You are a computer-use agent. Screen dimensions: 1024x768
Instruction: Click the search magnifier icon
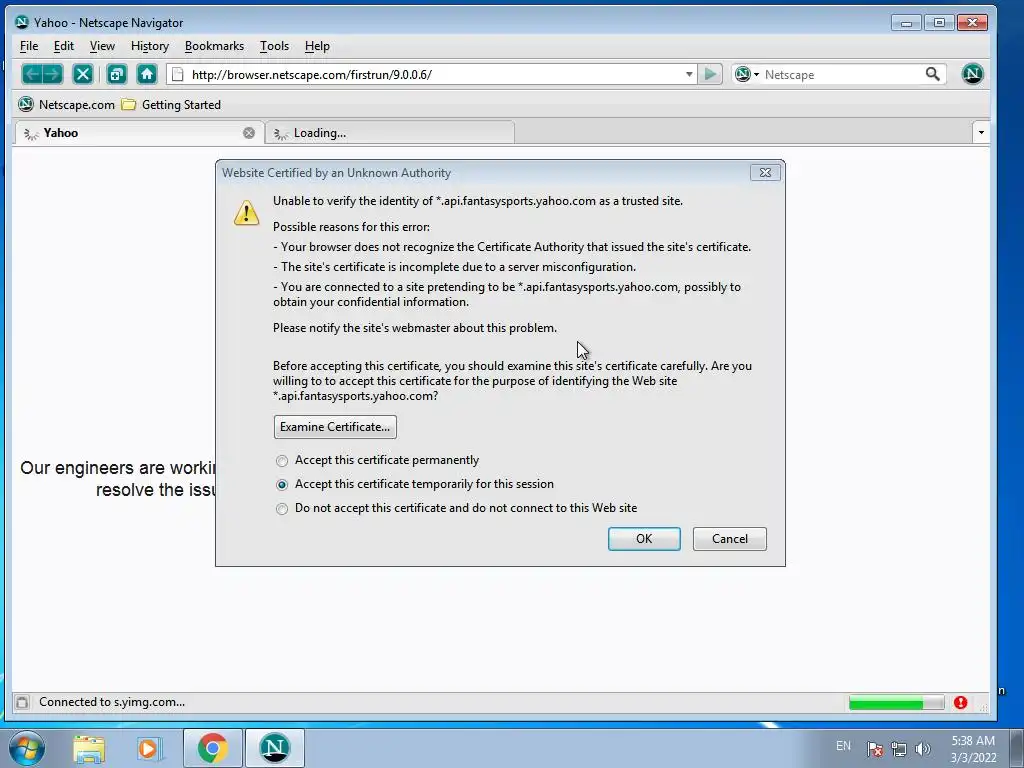click(933, 74)
